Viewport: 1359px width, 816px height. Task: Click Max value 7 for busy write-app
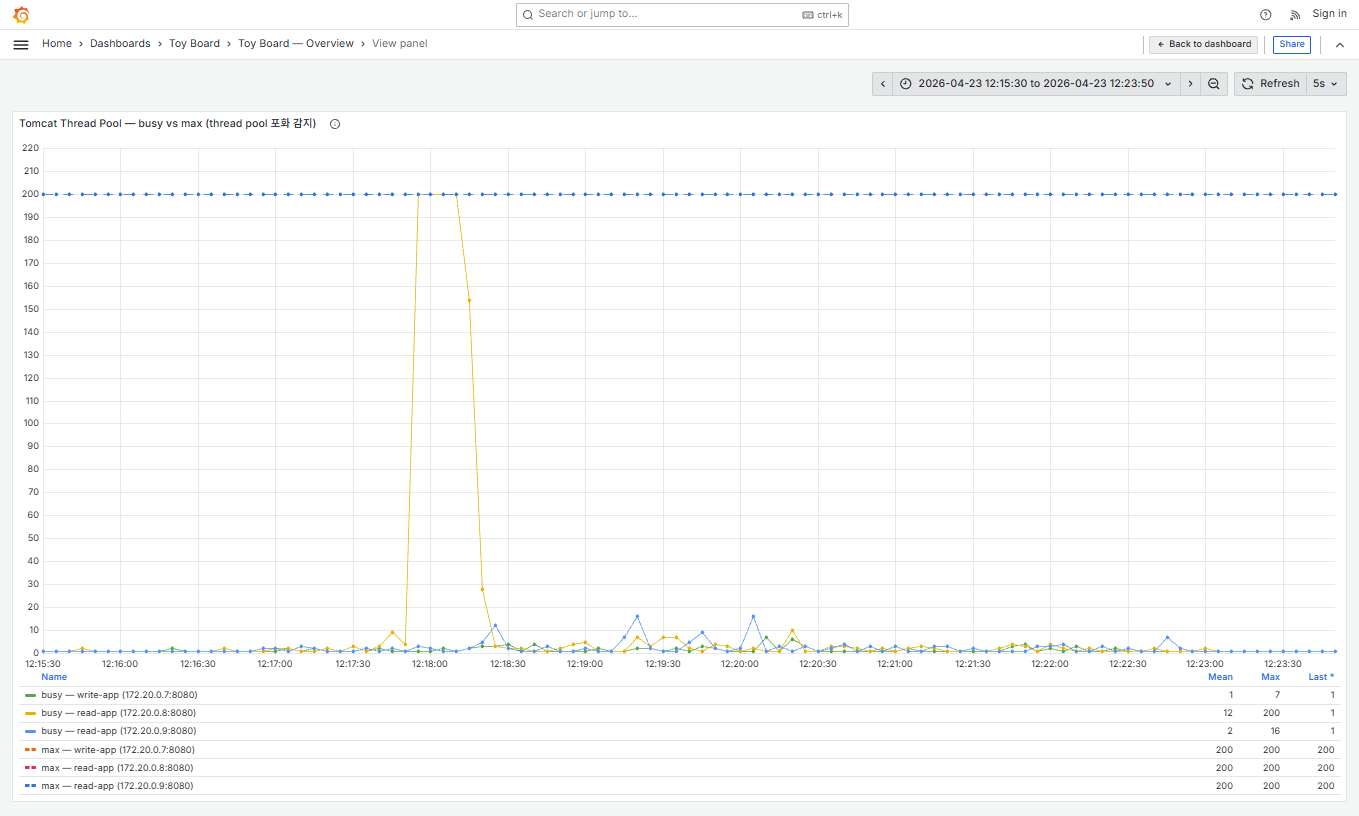click(1277, 695)
